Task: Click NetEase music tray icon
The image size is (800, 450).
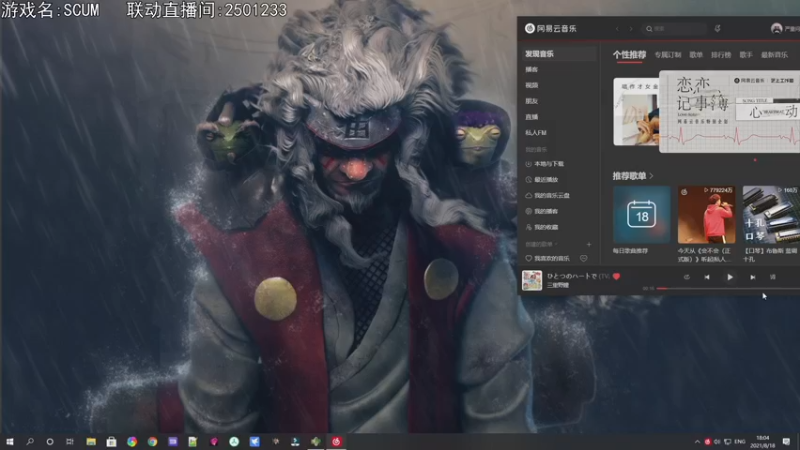Action: (707, 441)
